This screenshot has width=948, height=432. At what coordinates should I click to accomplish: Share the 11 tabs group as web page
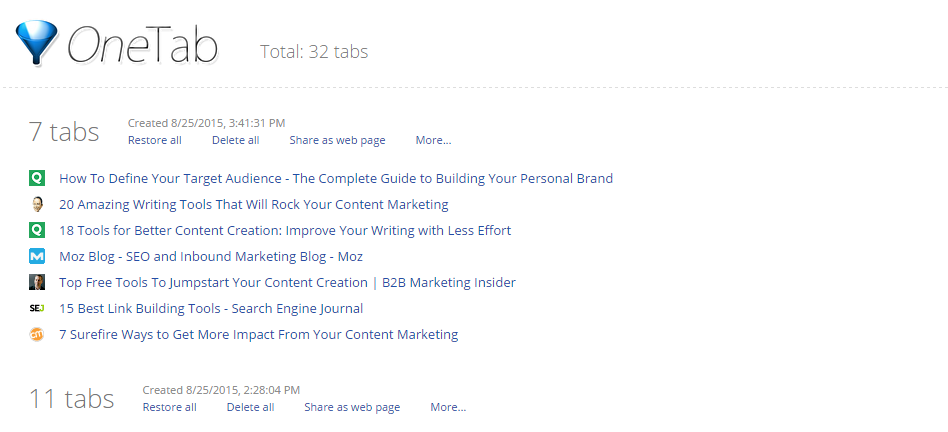352,407
